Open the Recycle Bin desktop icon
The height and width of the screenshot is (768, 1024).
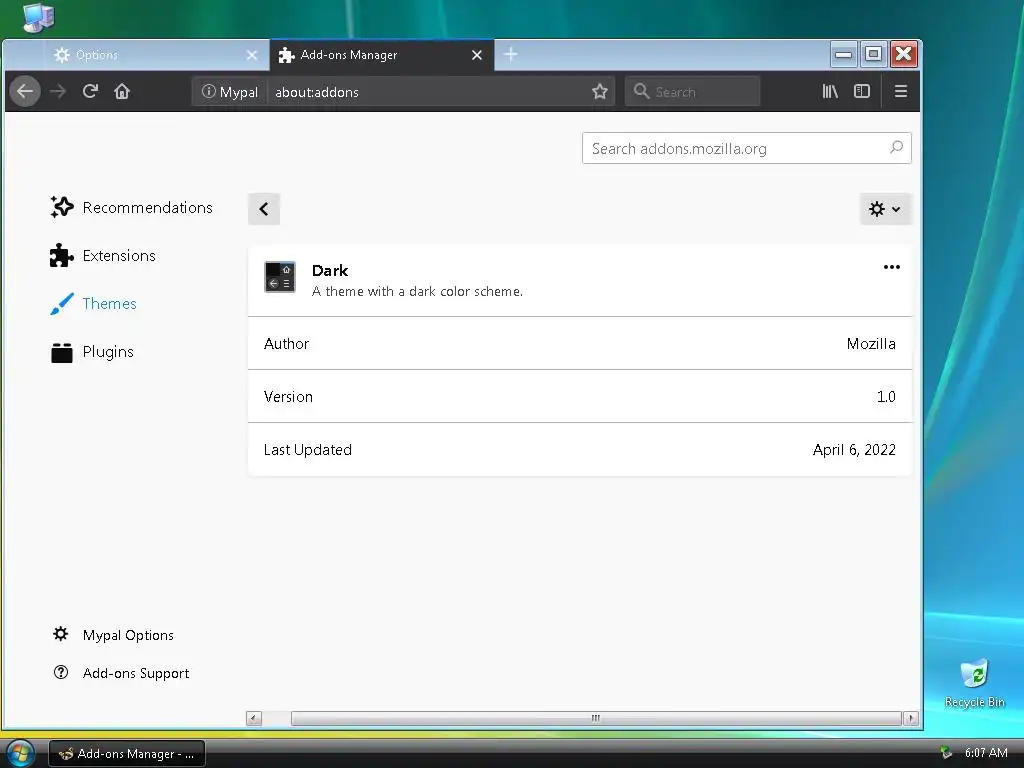[x=974, y=683]
